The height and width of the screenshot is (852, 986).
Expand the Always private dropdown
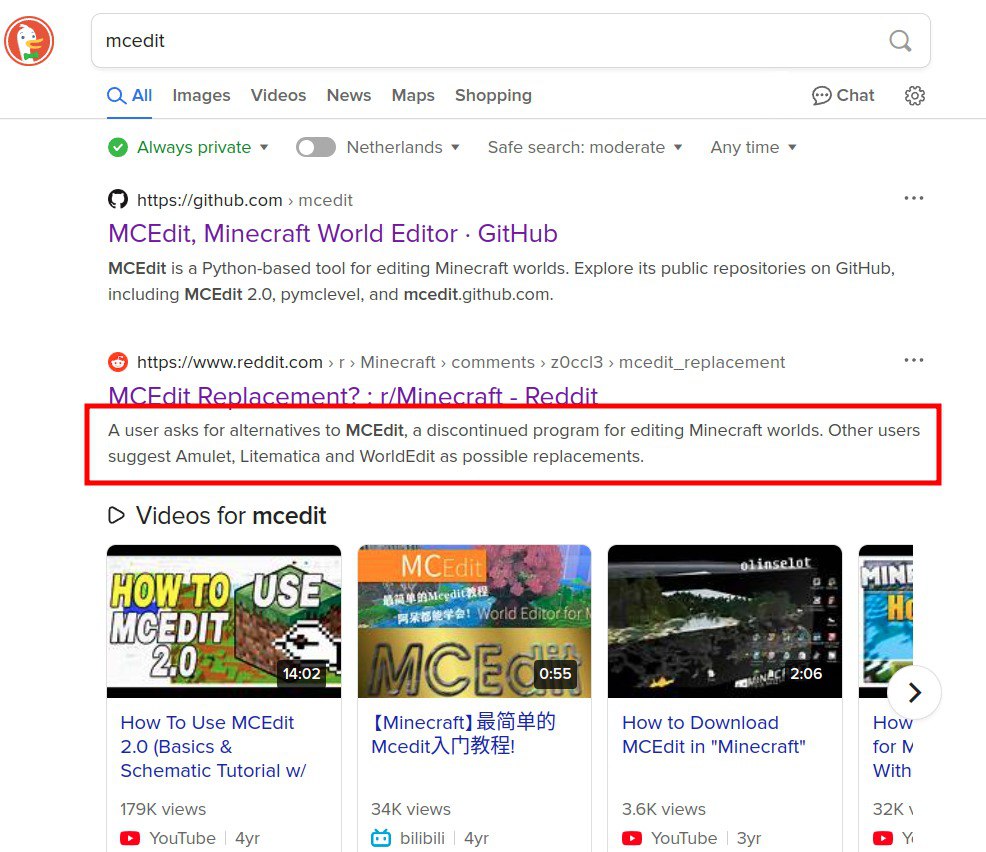click(190, 147)
